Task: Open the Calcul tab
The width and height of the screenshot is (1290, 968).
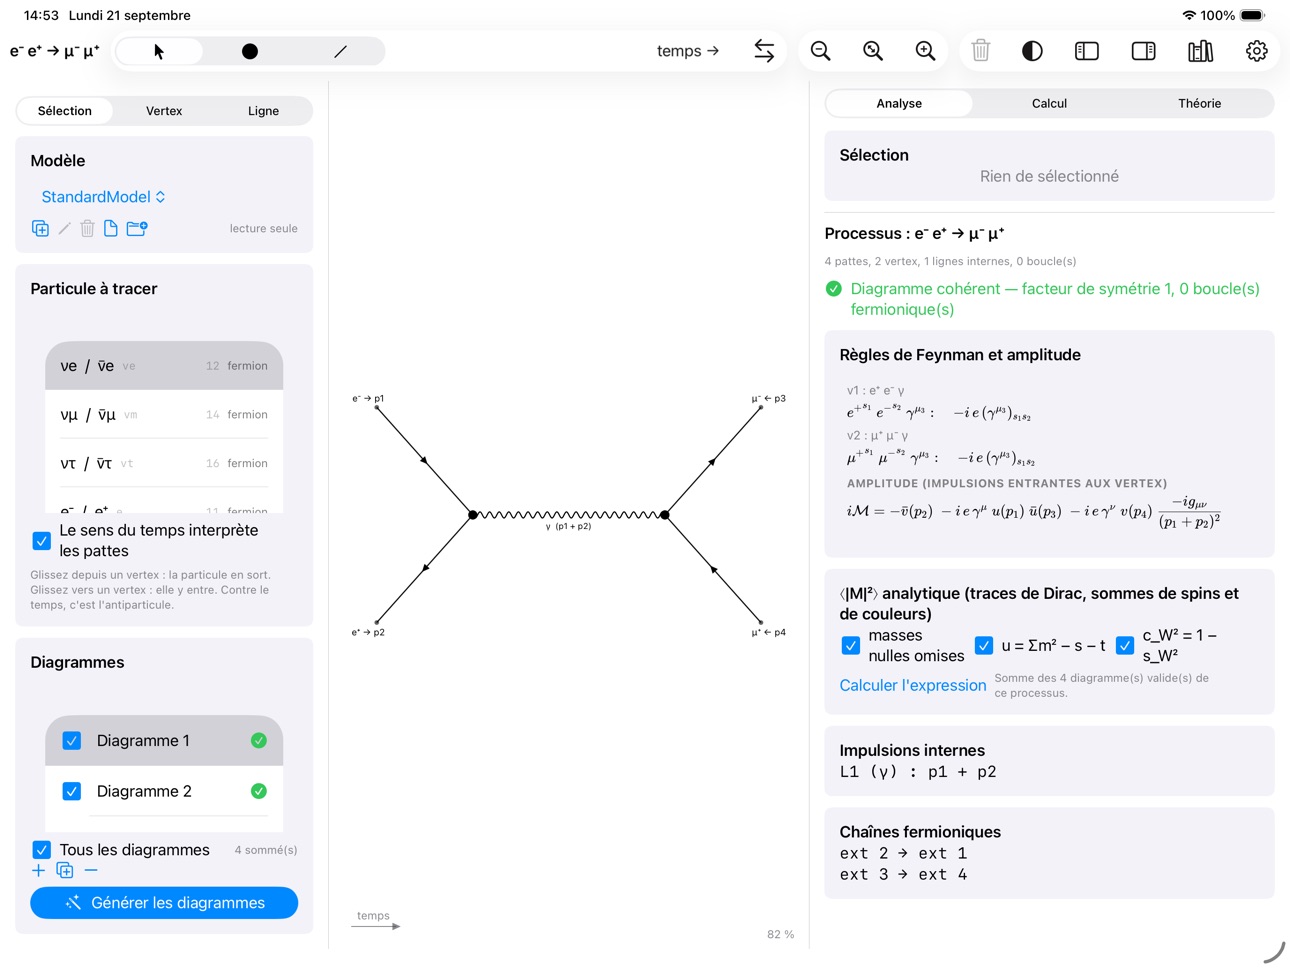Action: (x=1049, y=103)
